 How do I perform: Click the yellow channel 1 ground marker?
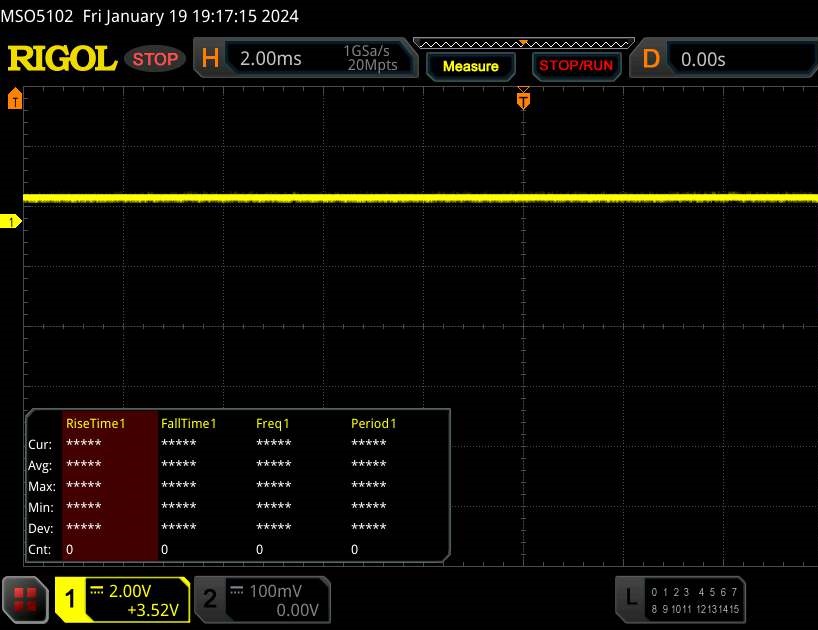point(10,222)
